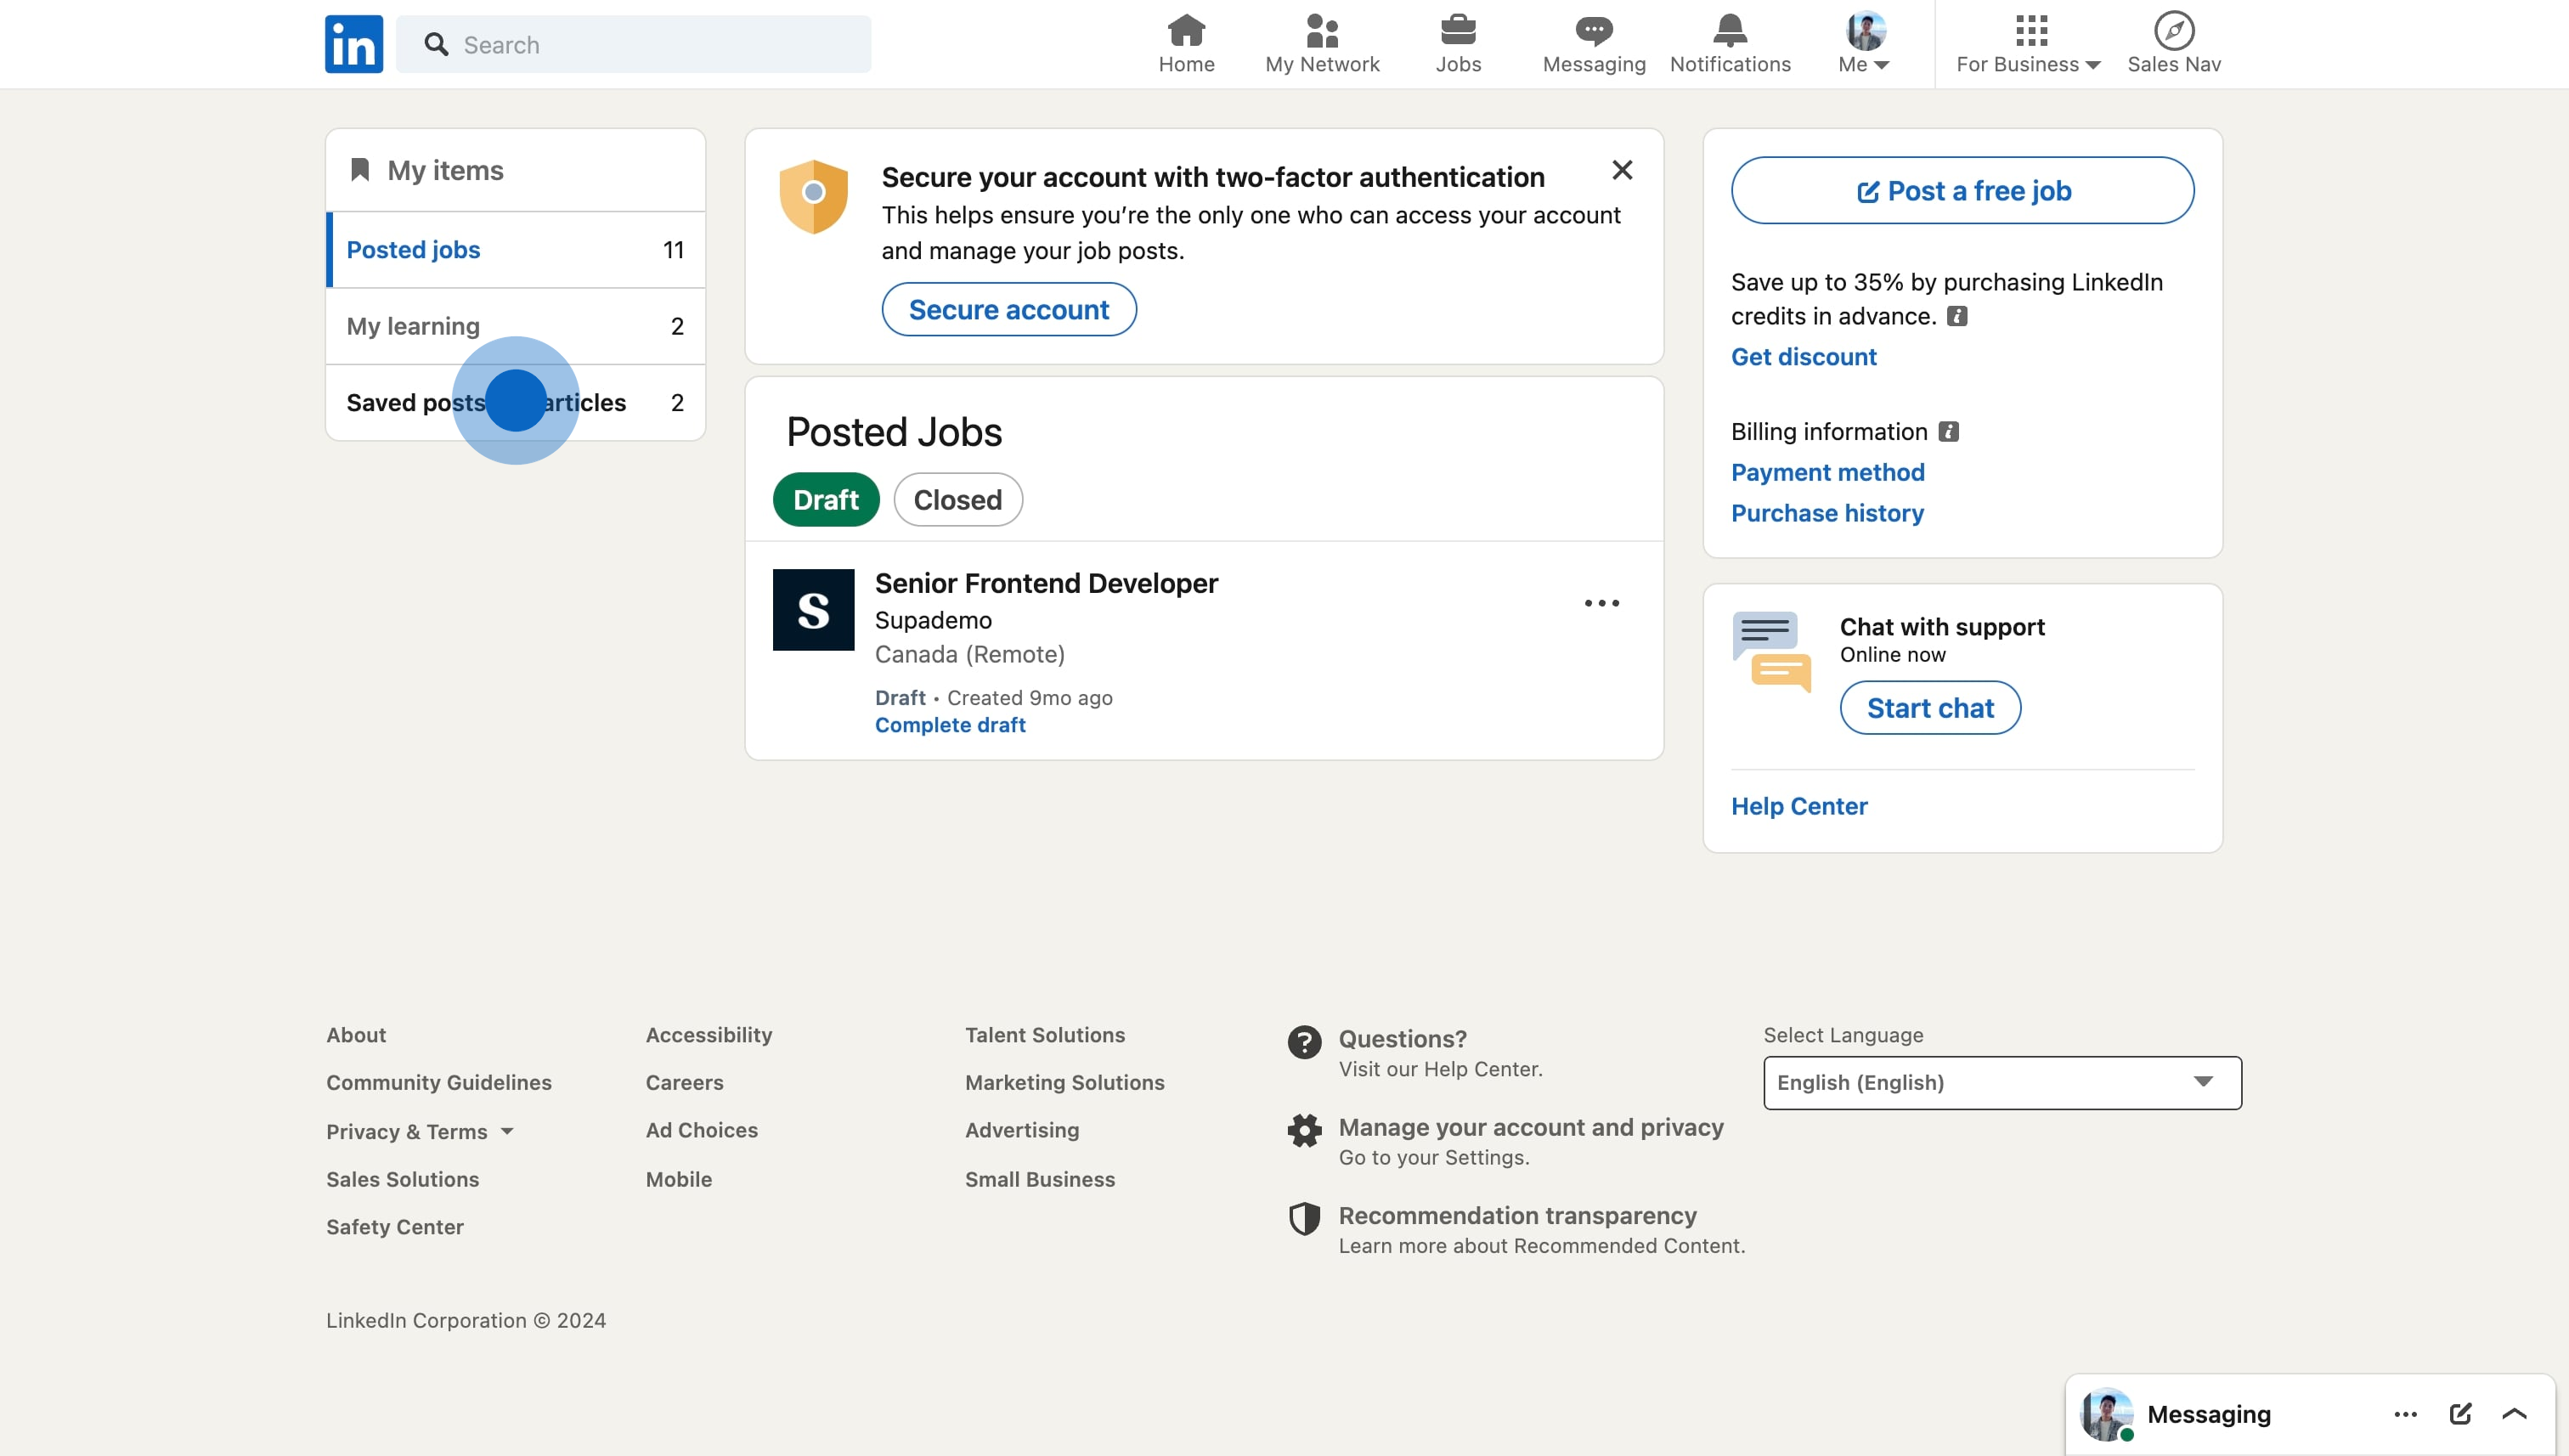Screen dimensions: 2569x1456
Task: Expand the Me profile dropdown
Action: (x=1864, y=44)
